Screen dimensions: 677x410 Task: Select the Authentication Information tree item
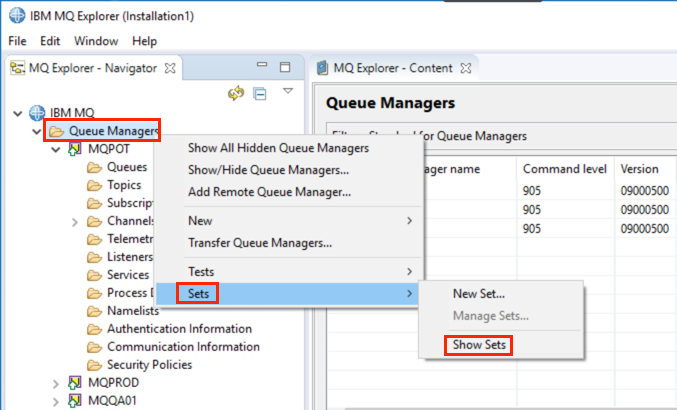(180, 329)
